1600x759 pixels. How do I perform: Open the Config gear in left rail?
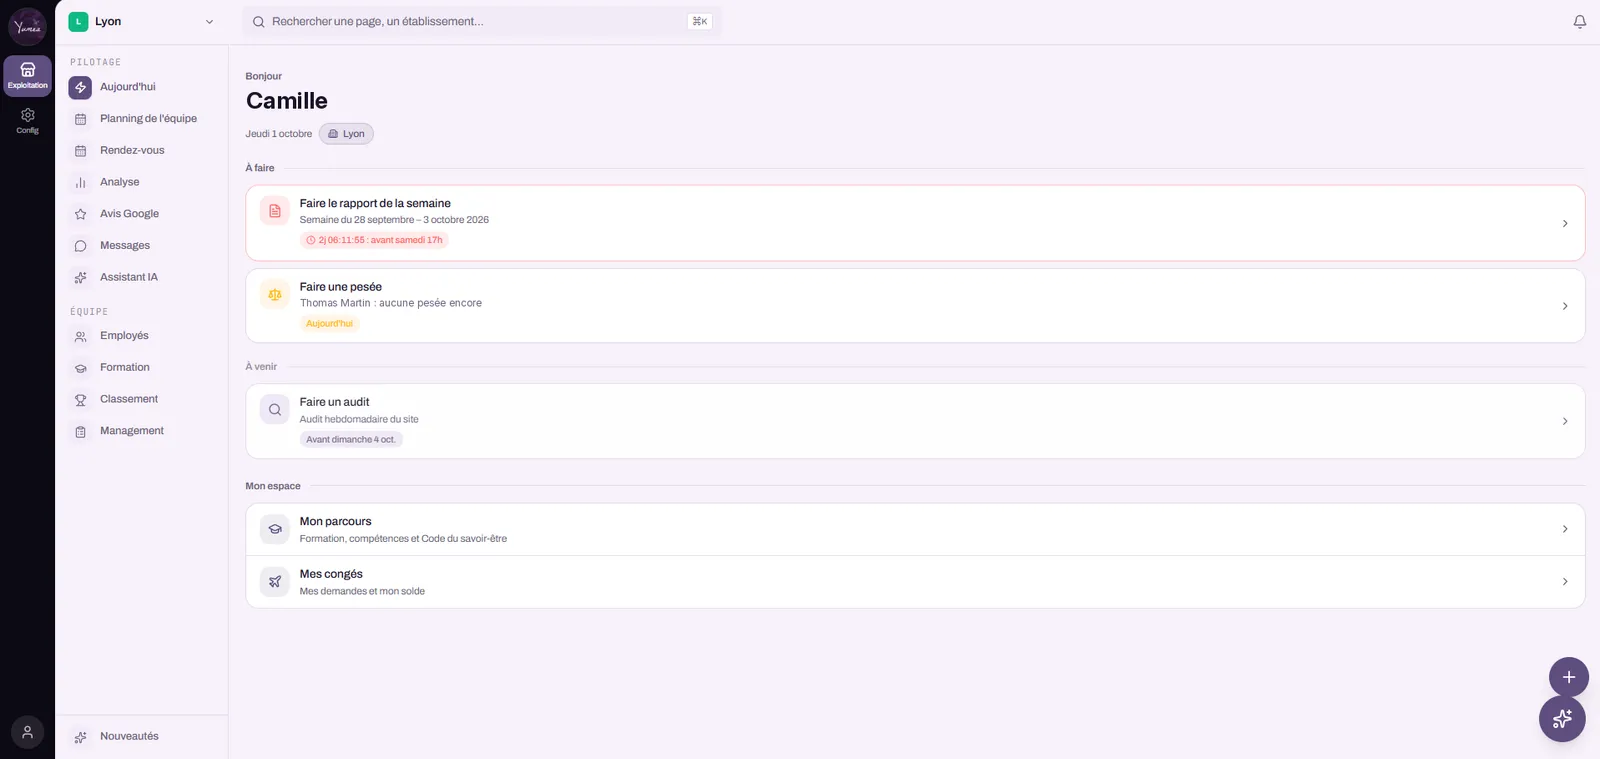(27, 120)
